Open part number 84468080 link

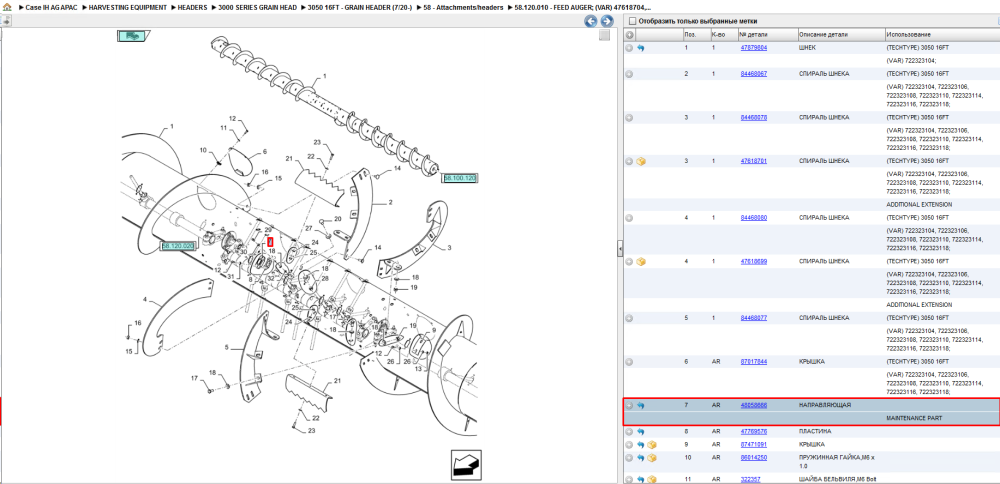pyautogui.click(x=754, y=217)
